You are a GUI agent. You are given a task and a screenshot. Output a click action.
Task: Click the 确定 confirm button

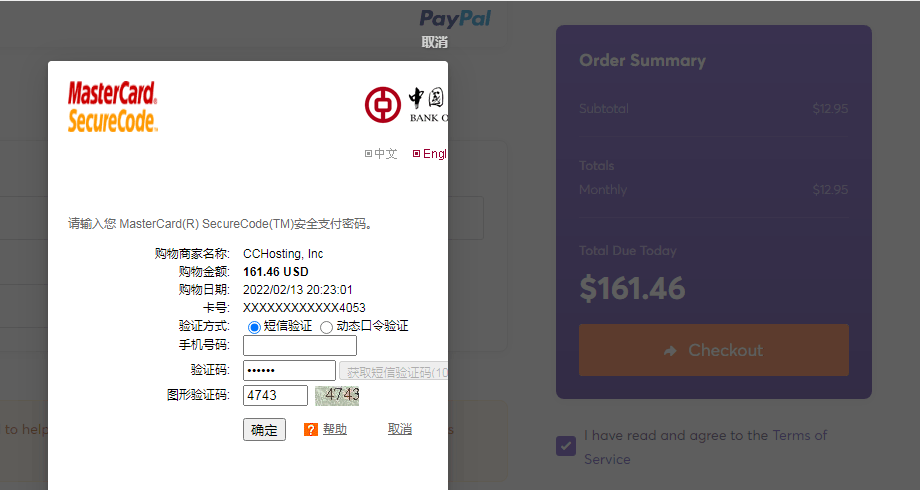264,430
